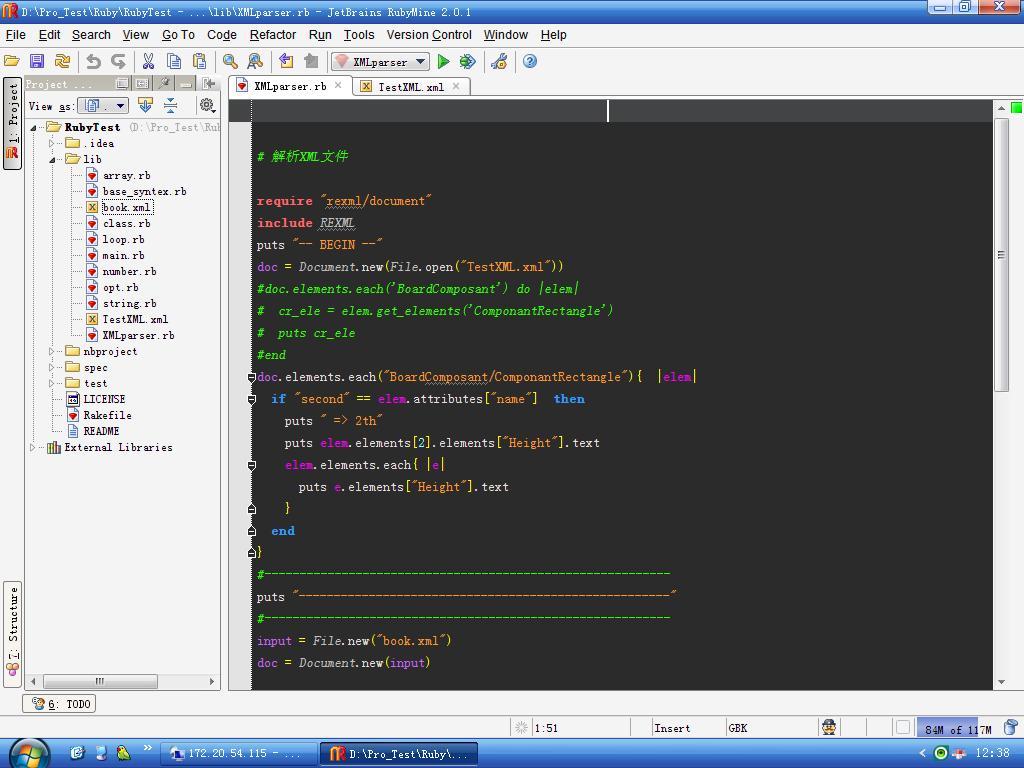This screenshot has height=768, width=1024.
Task: Expand the .idea folder
Action: (52, 143)
